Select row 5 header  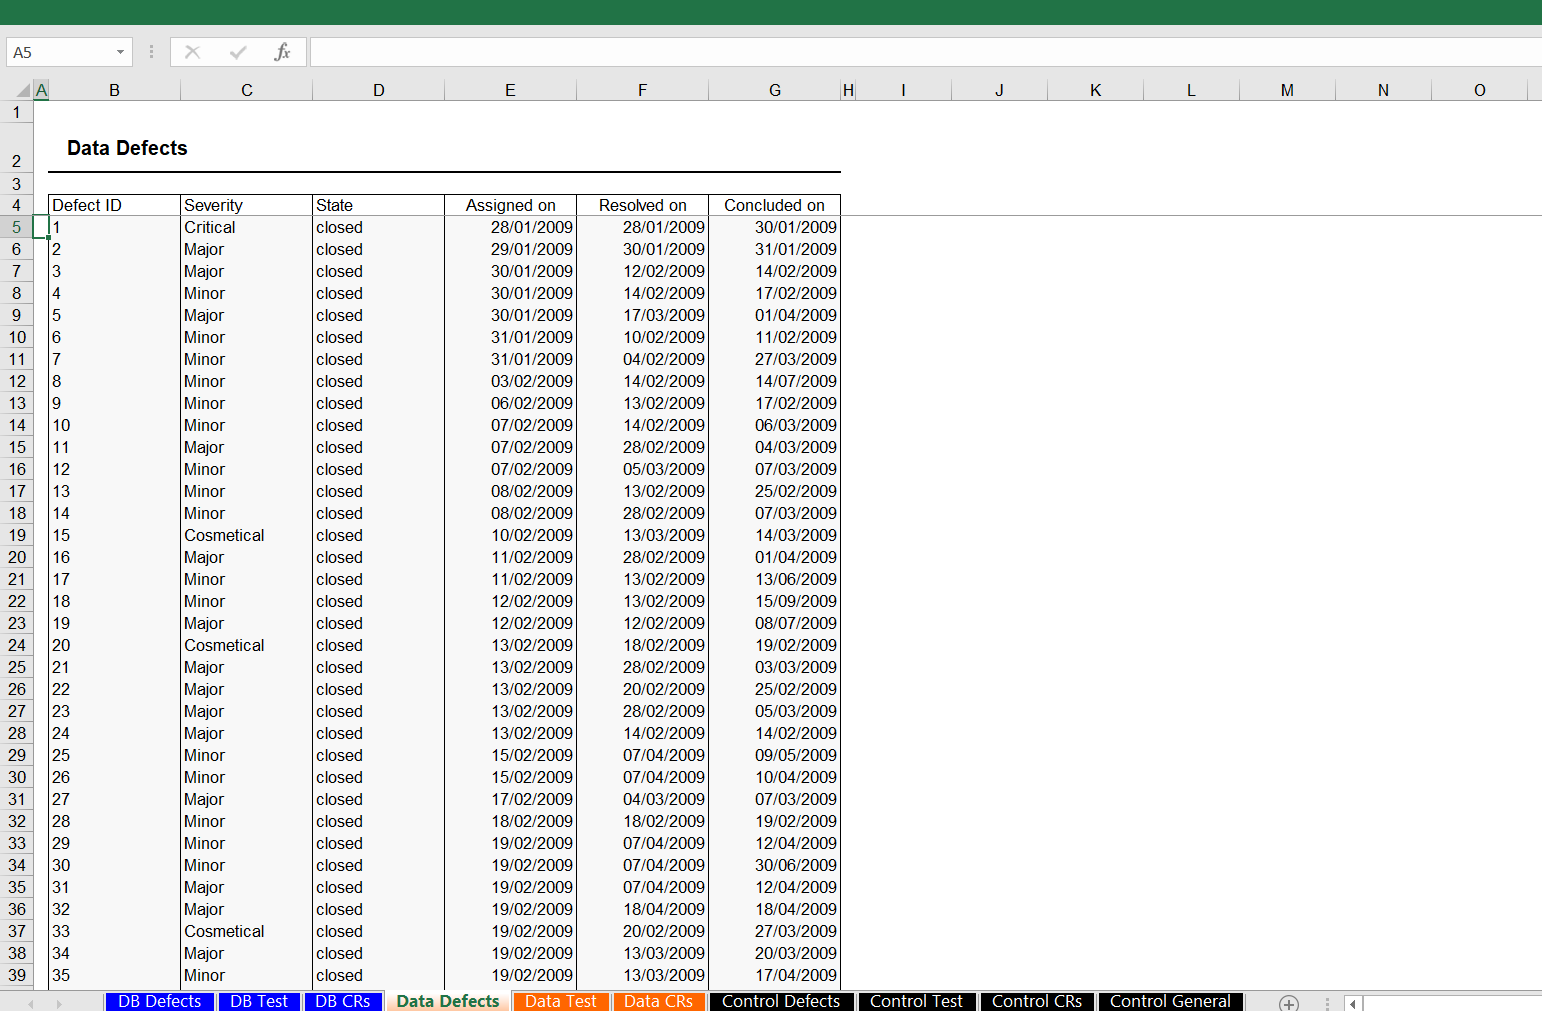[17, 227]
